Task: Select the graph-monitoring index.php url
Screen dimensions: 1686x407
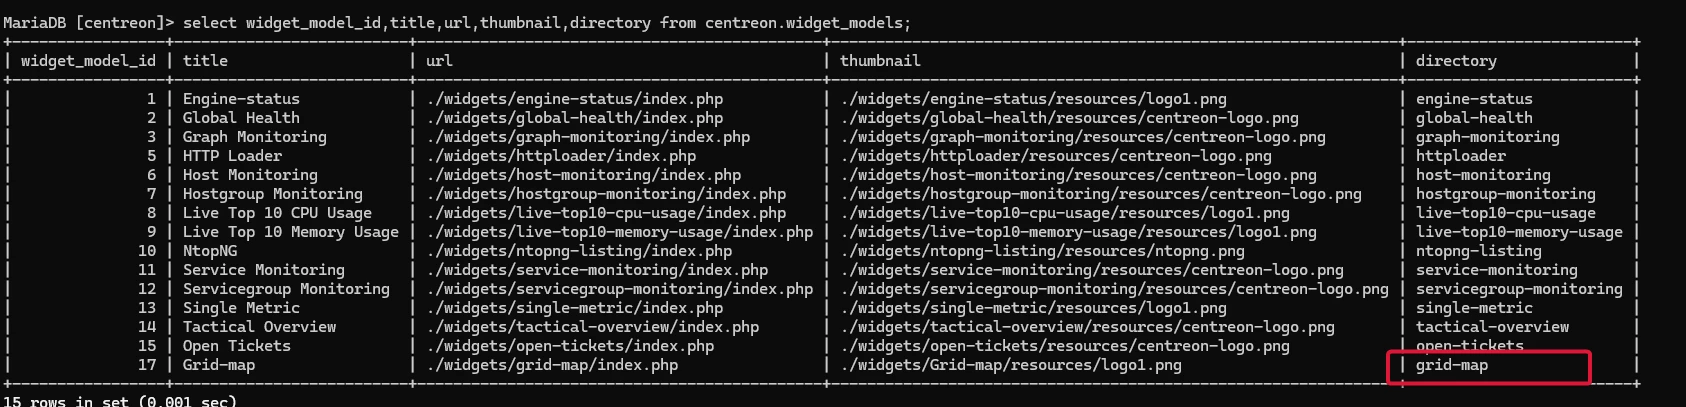Action: click(x=588, y=137)
